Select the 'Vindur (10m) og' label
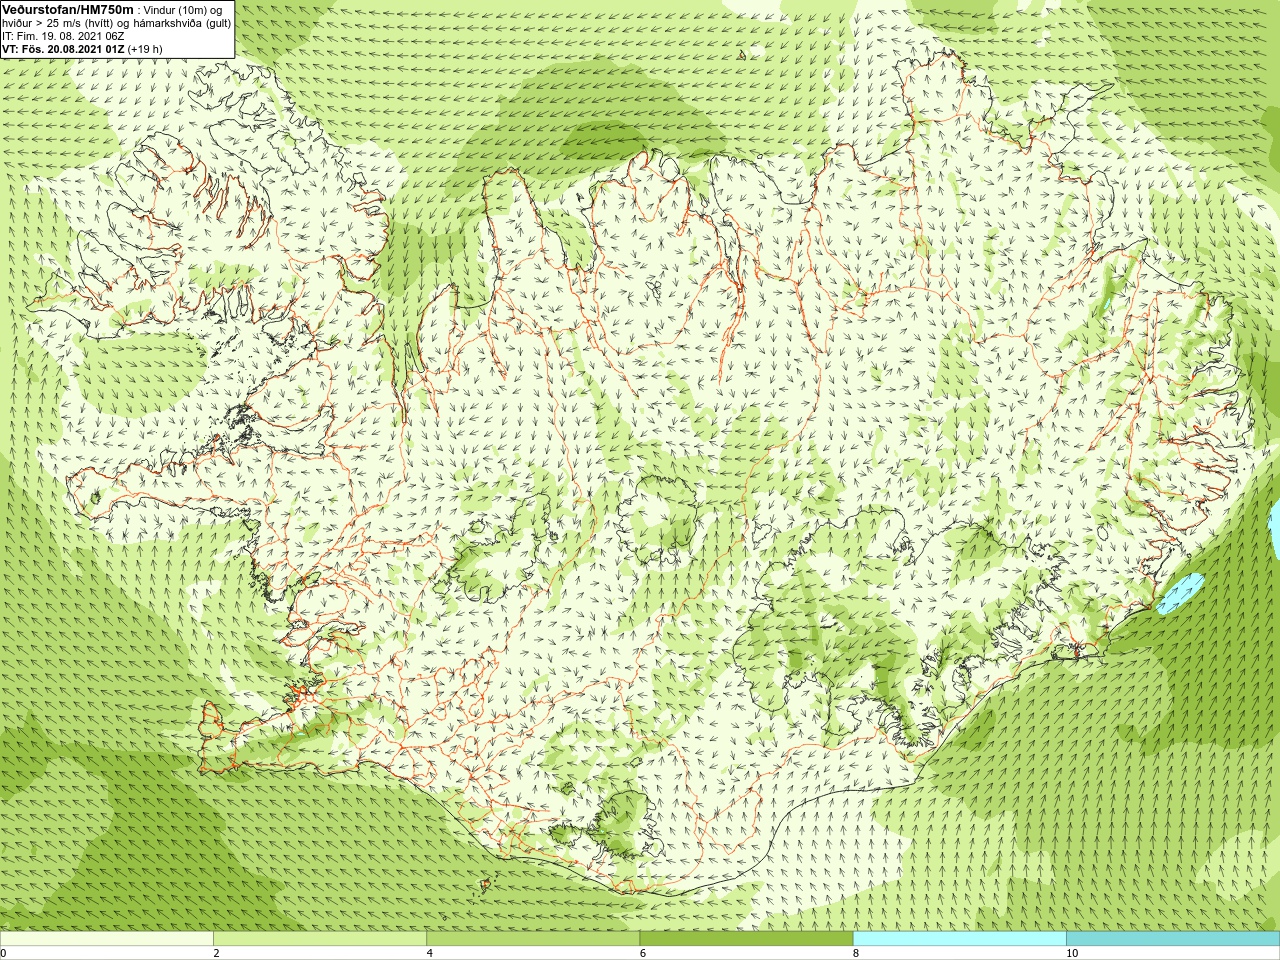 point(183,10)
